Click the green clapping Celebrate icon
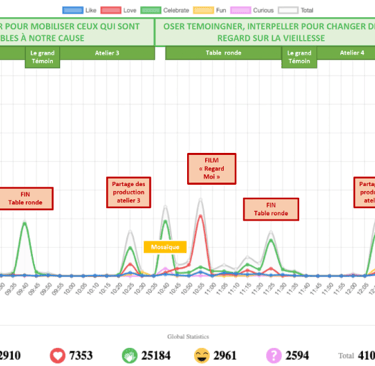Screen dimensions: 375x366 tap(129, 356)
